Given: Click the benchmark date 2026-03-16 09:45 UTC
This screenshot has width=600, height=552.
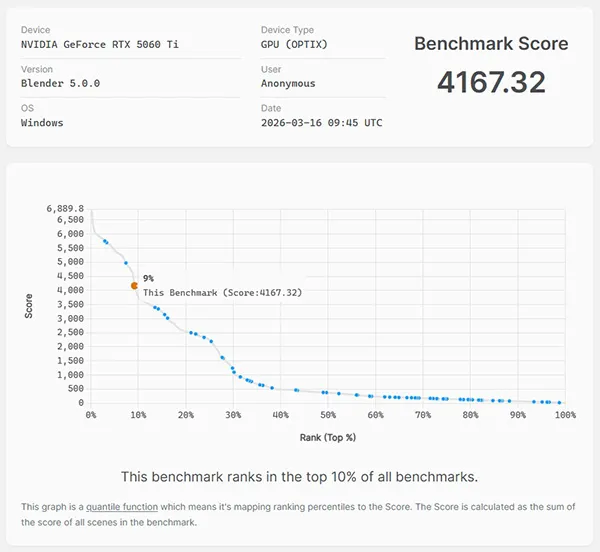Looking at the screenshot, I should tap(321, 123).
